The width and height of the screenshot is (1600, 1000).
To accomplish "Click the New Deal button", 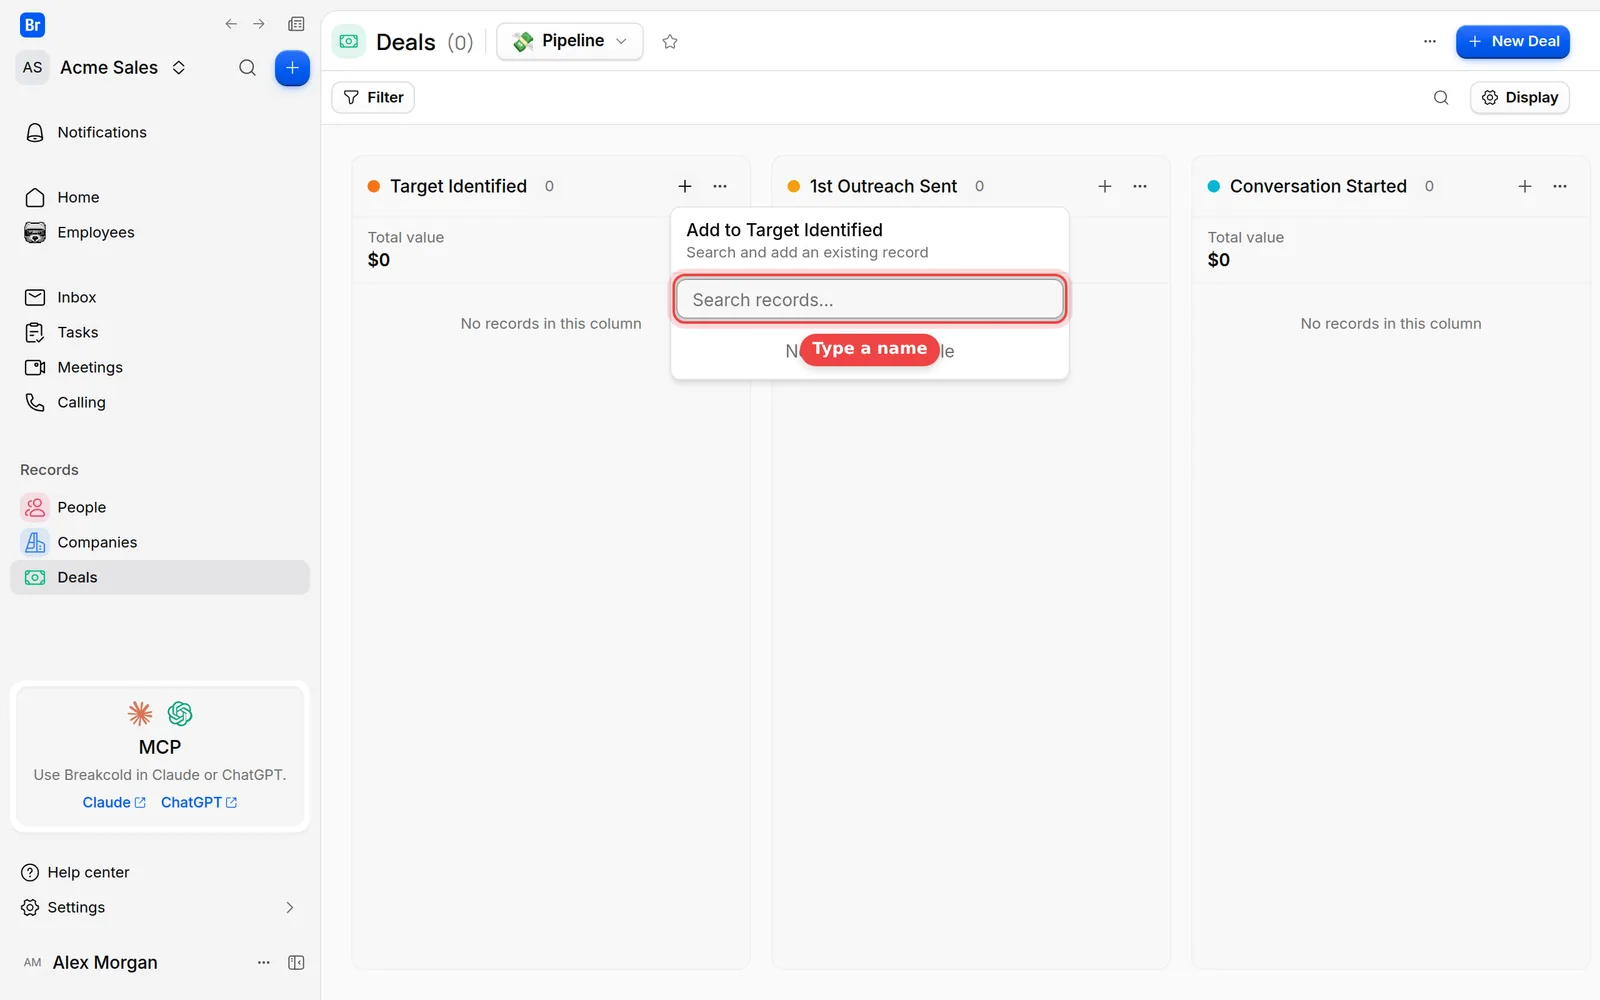I will point(1513,41).
